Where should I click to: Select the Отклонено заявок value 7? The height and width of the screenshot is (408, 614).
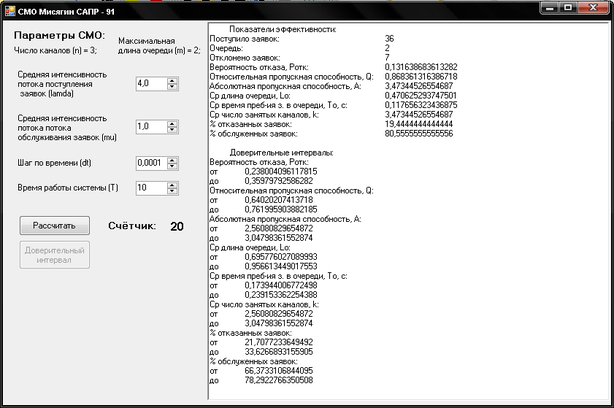[x=387, y=58]
